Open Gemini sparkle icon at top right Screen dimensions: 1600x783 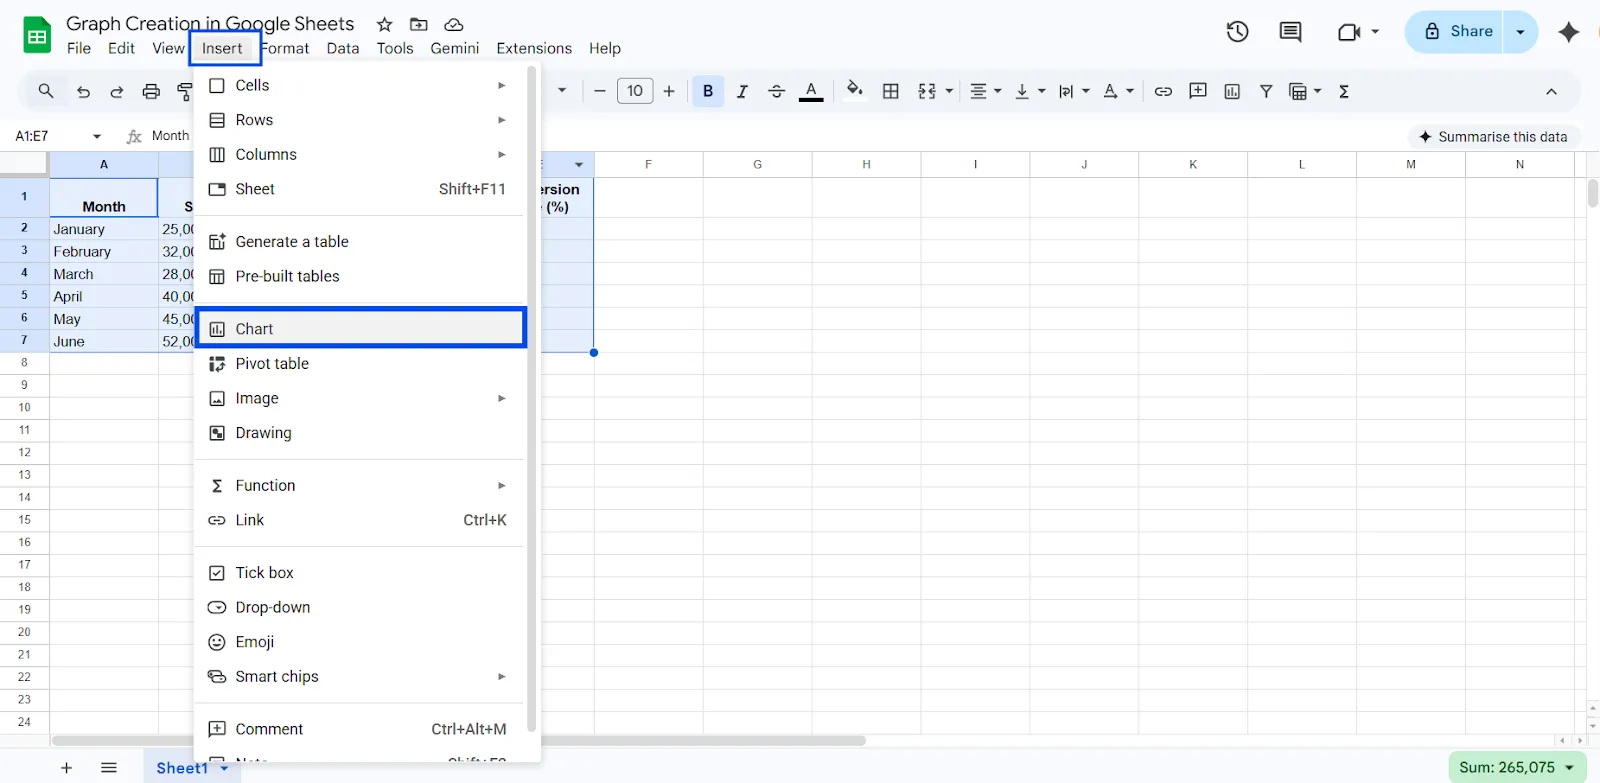click(x=1568, y=32)
